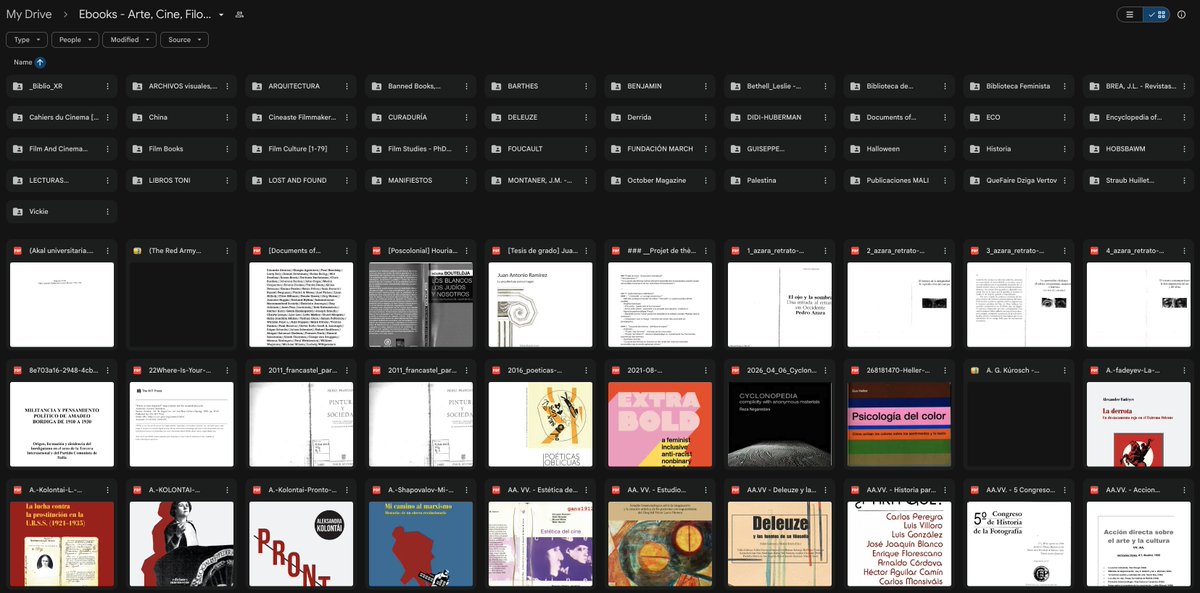Open more actions for 268181470-Heller file
This screenshot has width=1200, height=593.
coord(946,370)
